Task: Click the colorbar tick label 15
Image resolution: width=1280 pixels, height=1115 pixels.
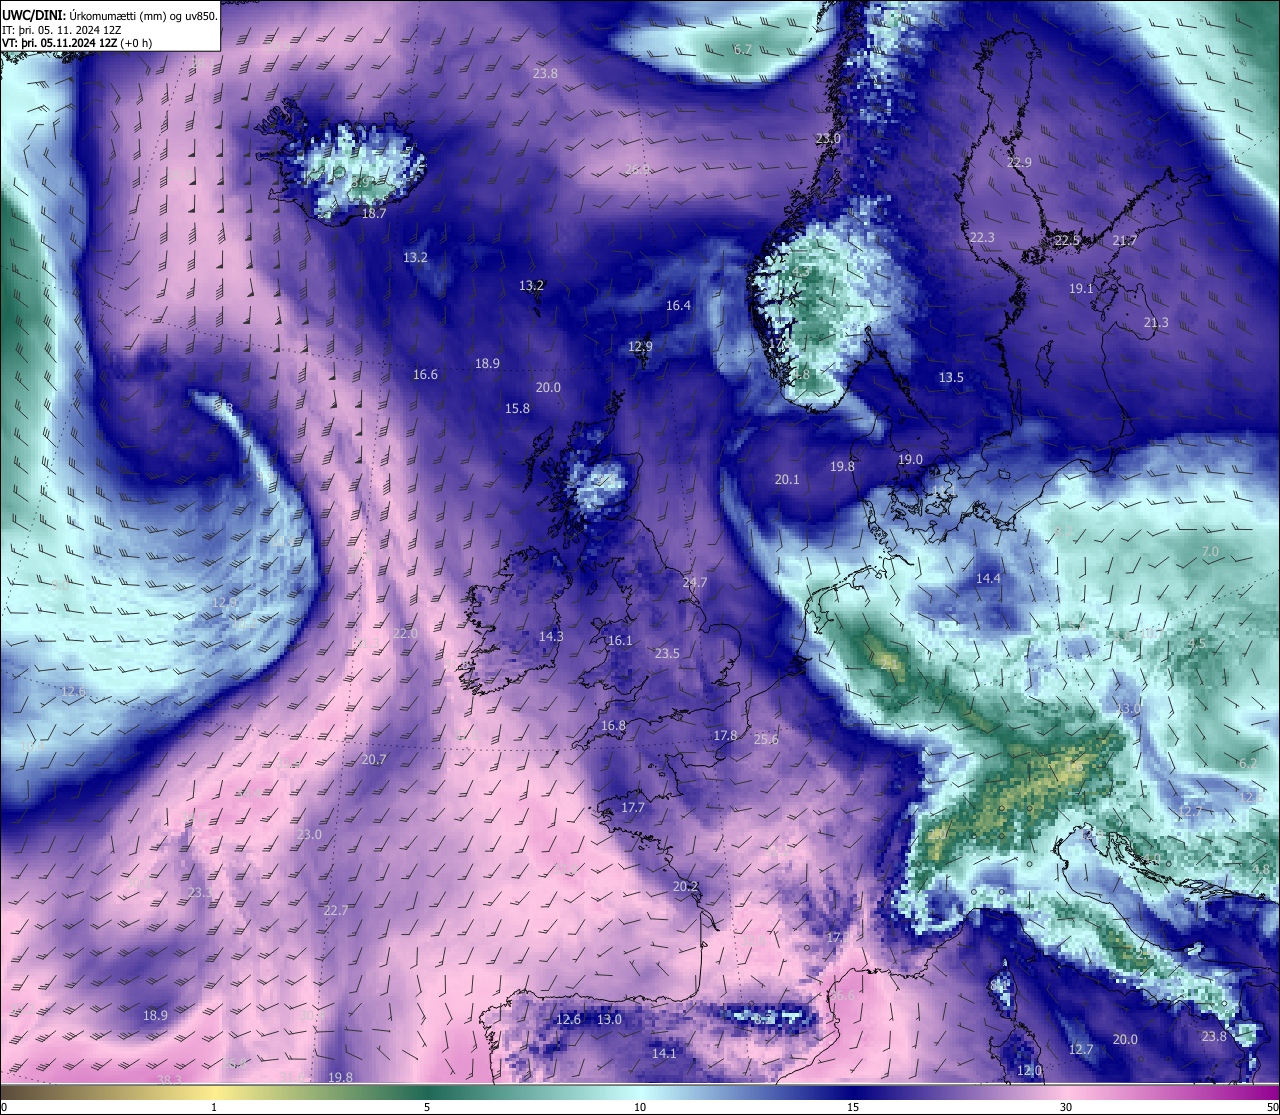Action: point(853,1107)
